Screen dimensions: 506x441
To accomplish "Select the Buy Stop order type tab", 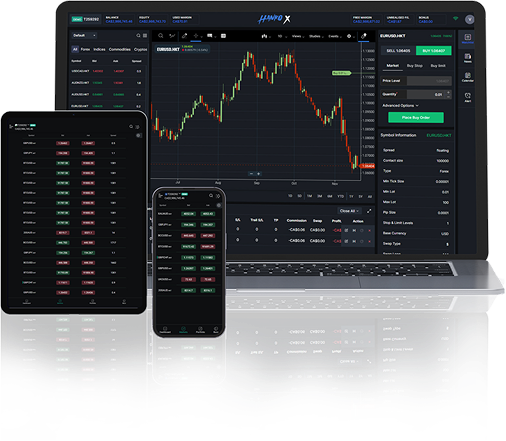I will [415, 66].
